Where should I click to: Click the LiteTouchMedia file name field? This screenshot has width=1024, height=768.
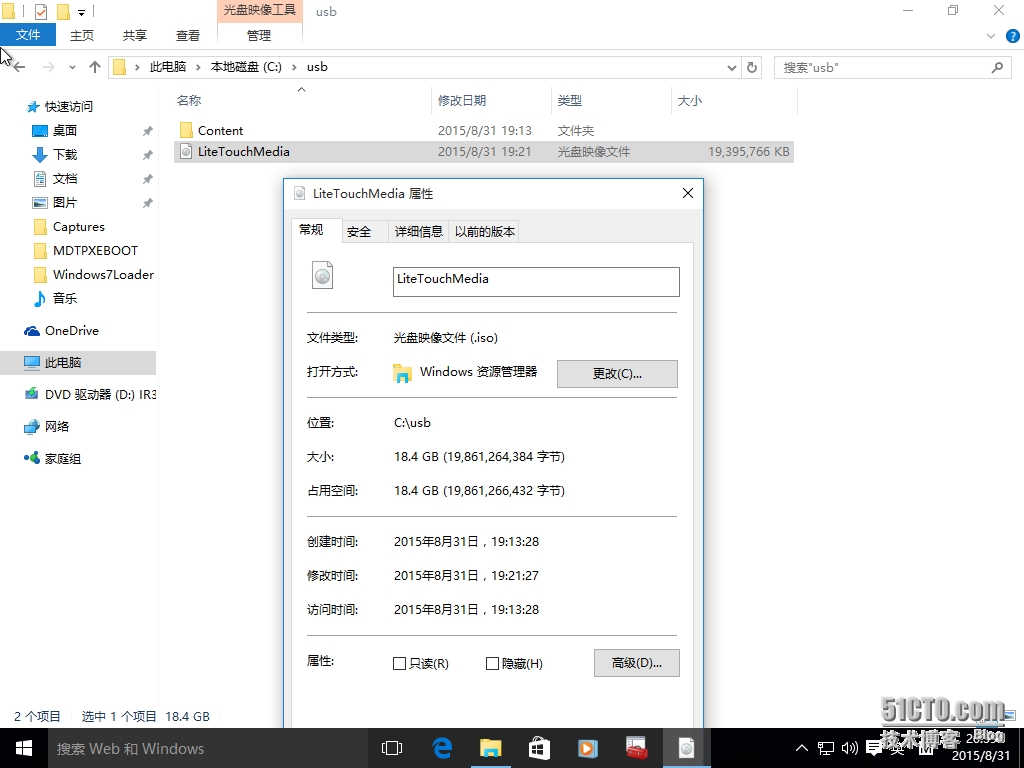tap(536, 281)
